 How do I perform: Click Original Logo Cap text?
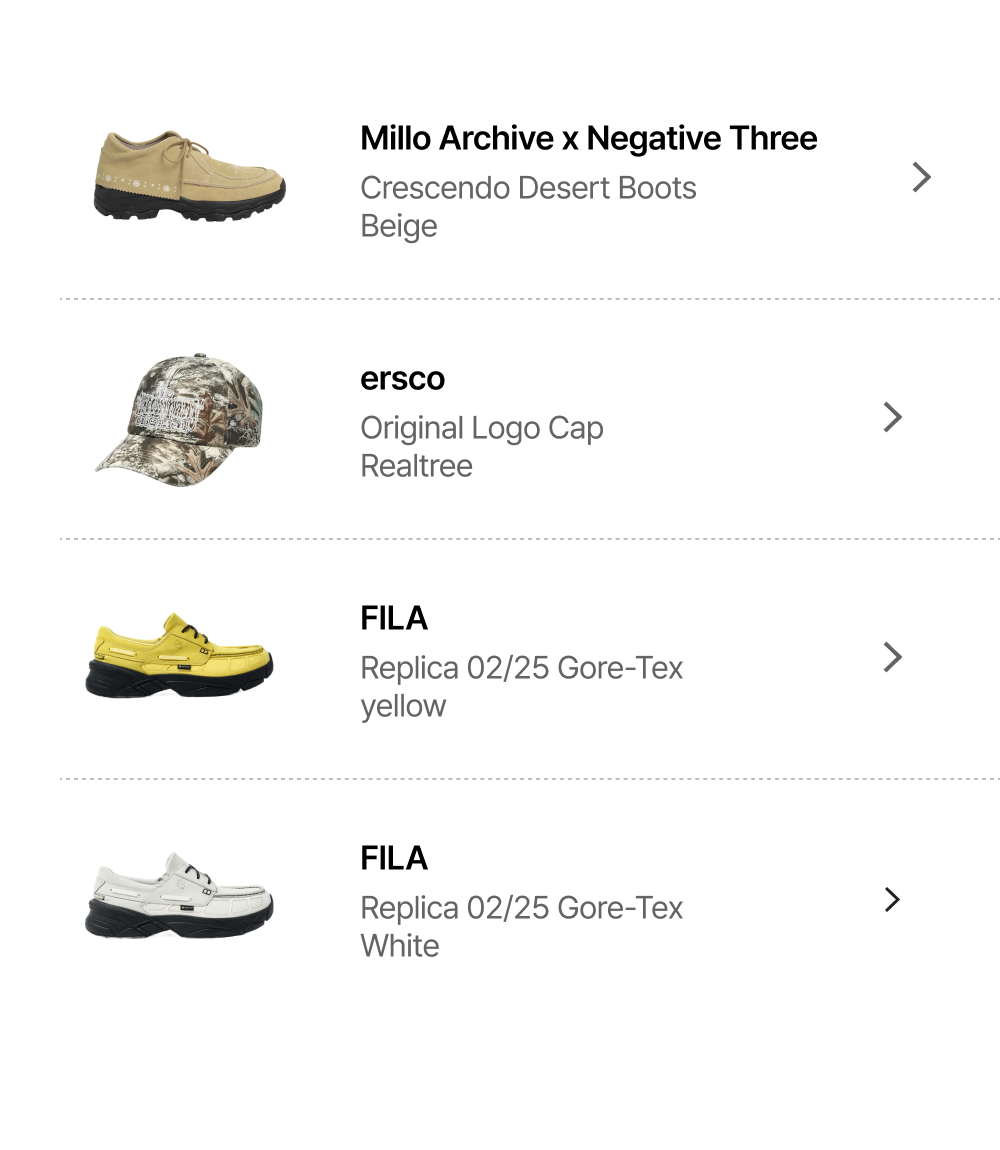(x=481, y=428)
